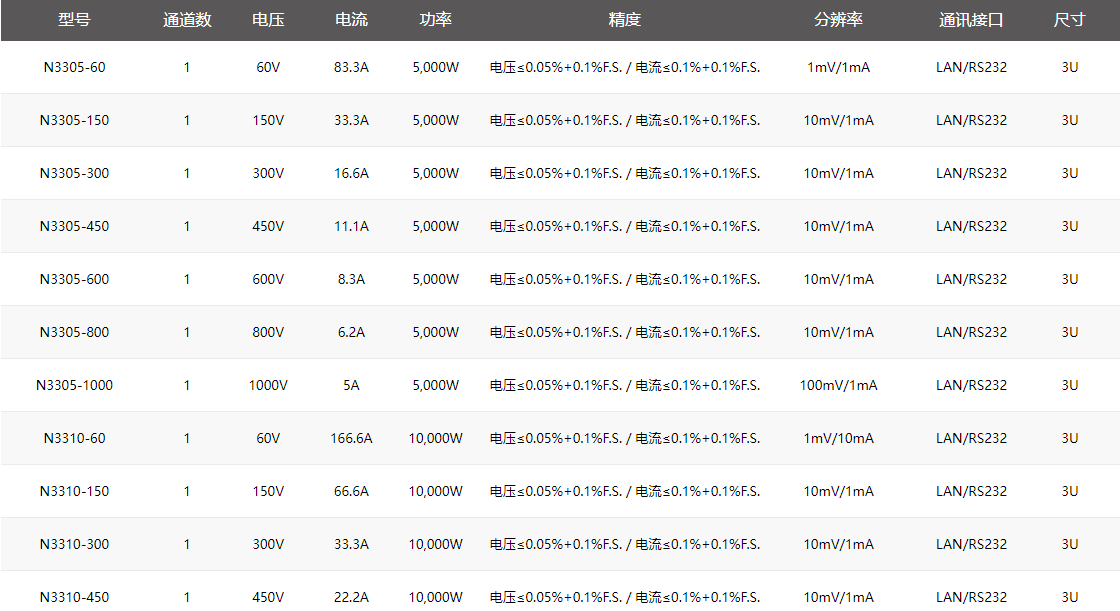The height and width of the screenshot is (611, 1120).
Task: Click the 尺寸 column header
Action: coord(1069,20)
